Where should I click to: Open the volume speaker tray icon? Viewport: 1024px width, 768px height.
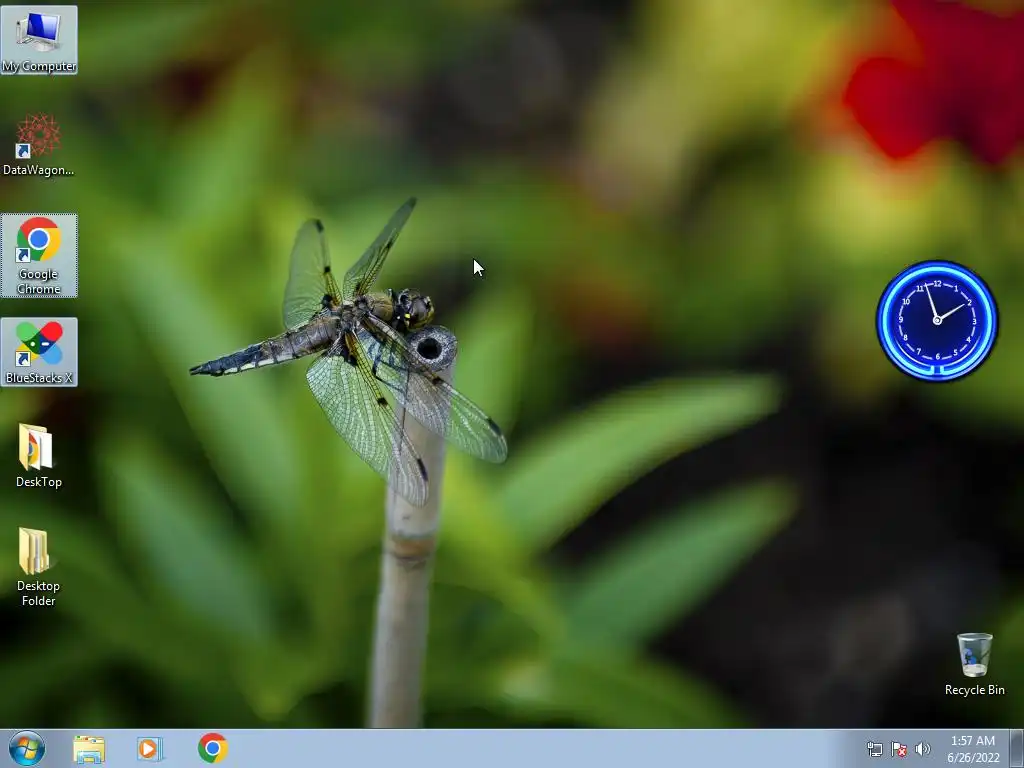[x=922, y=749]
